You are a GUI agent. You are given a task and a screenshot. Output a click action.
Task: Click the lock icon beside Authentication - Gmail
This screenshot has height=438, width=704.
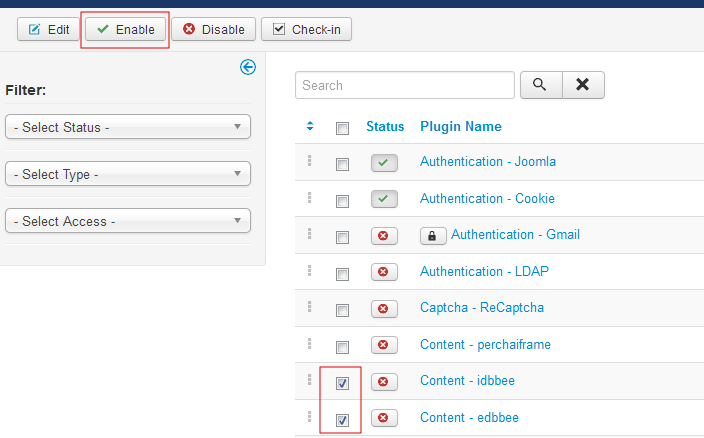[433, 236]
